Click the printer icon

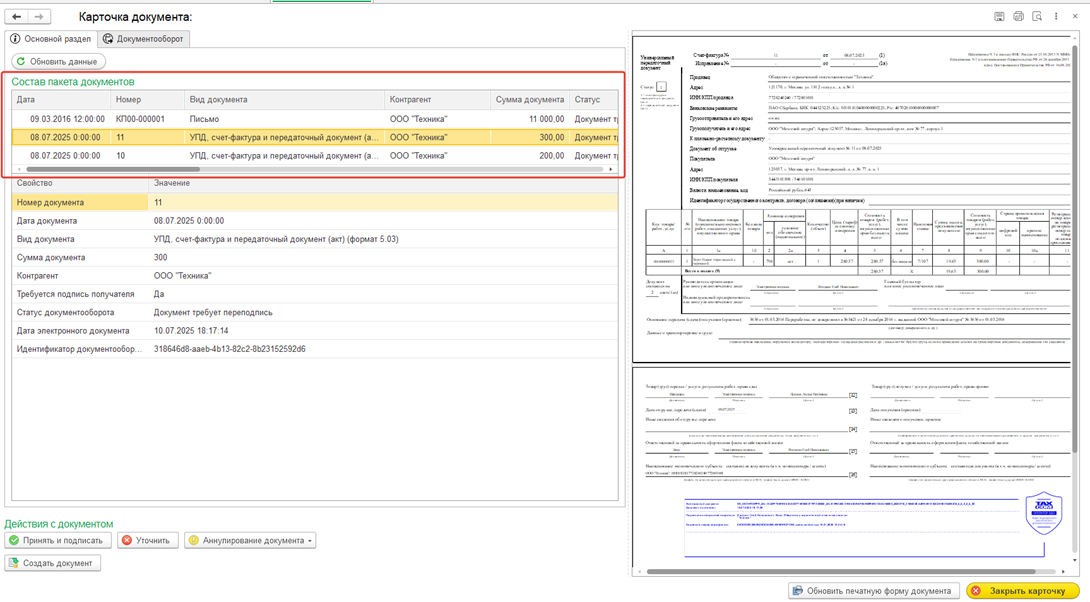click(x=1018, y=17)
